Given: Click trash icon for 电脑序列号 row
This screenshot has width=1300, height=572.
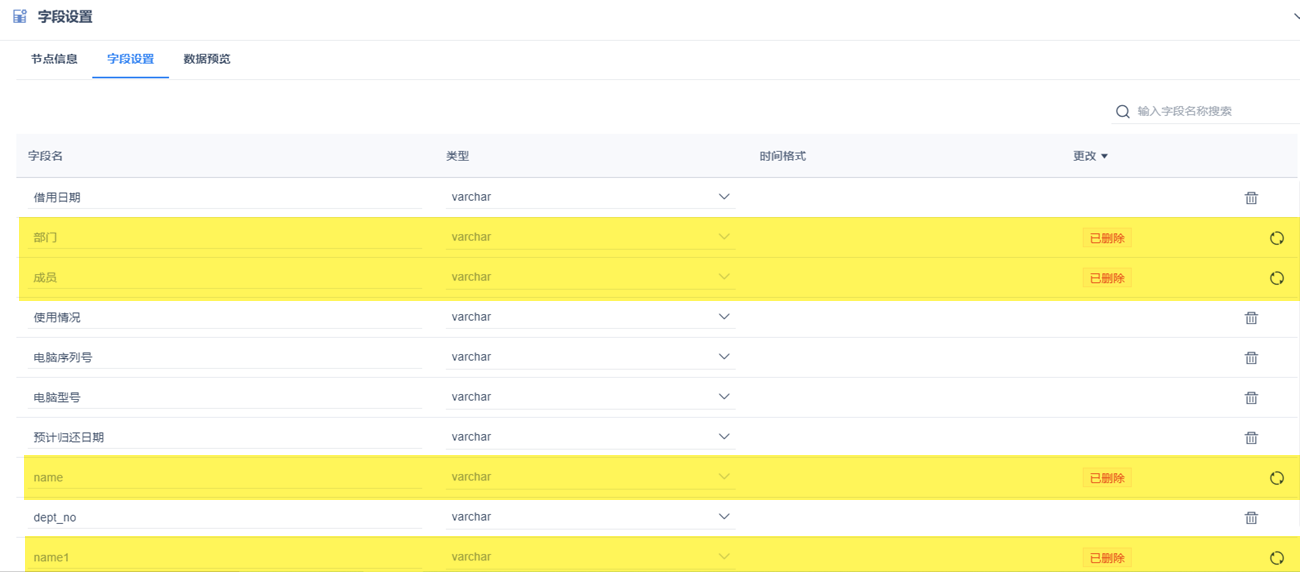Looking at the screenshot, I should click(1251, 358).
